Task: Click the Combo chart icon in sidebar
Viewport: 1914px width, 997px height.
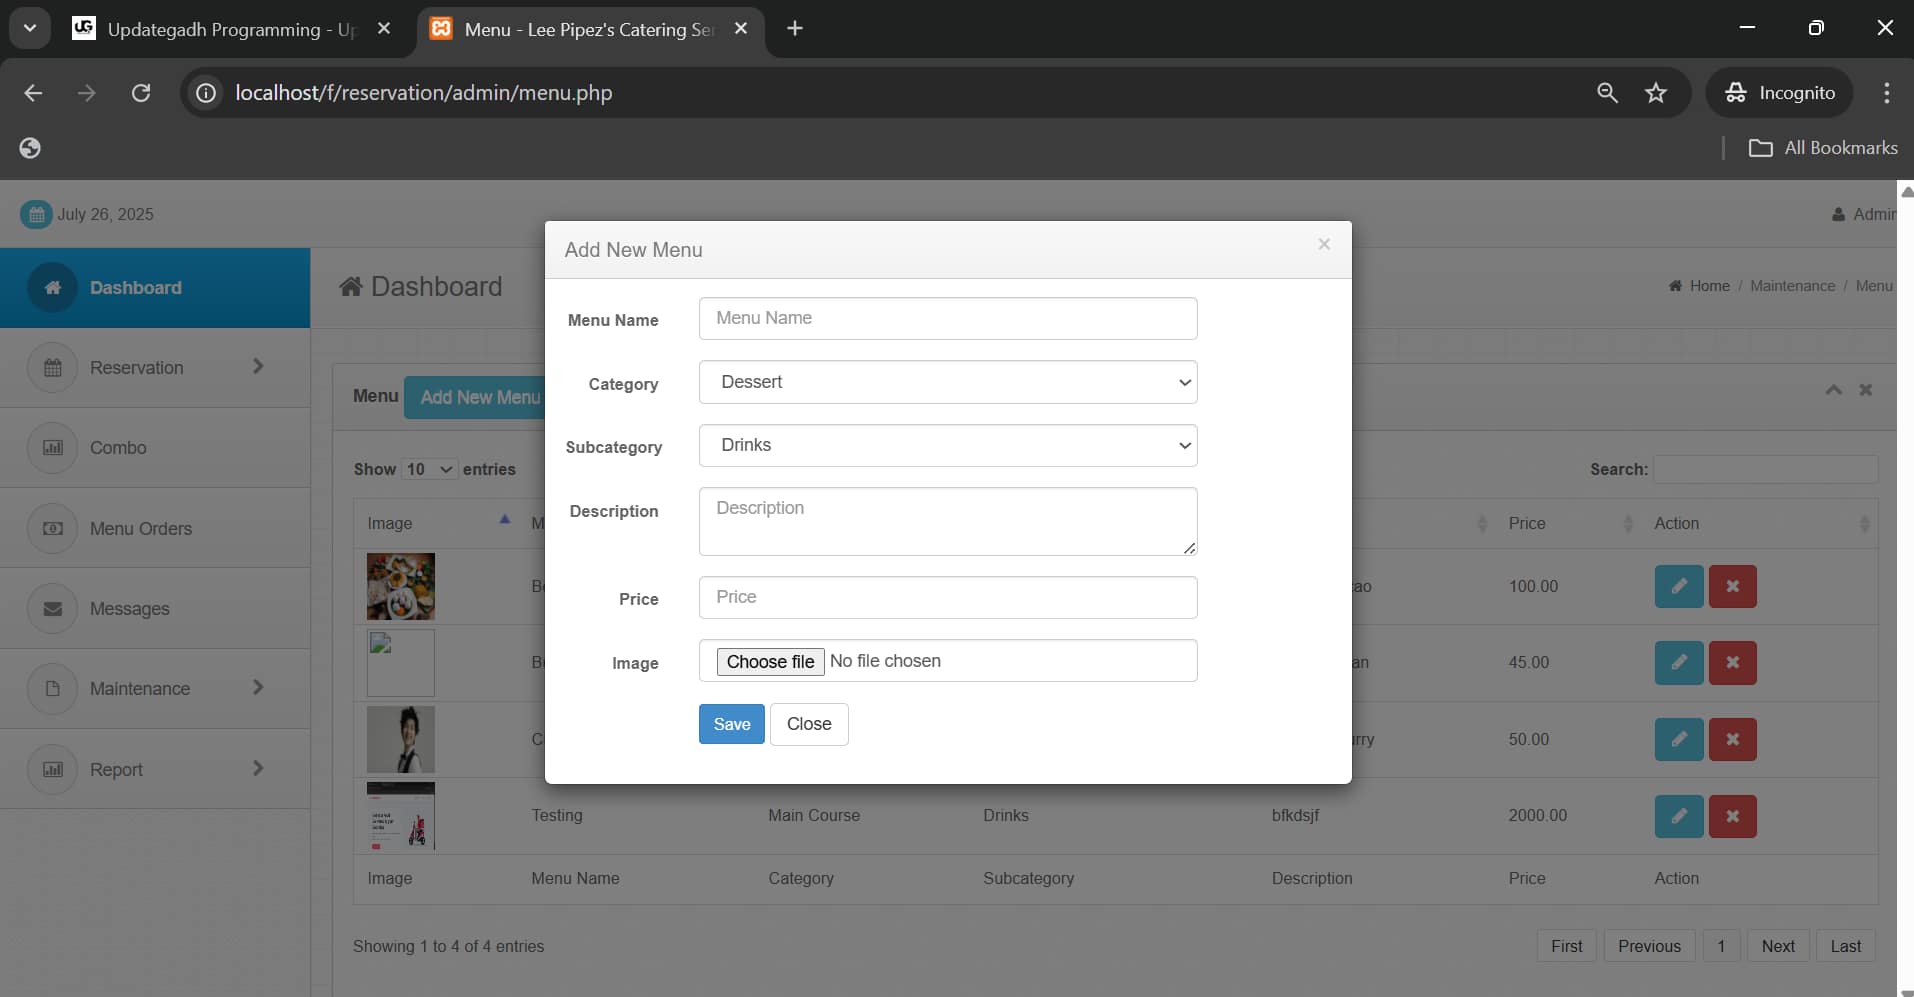Action: (x=53, y=448)
